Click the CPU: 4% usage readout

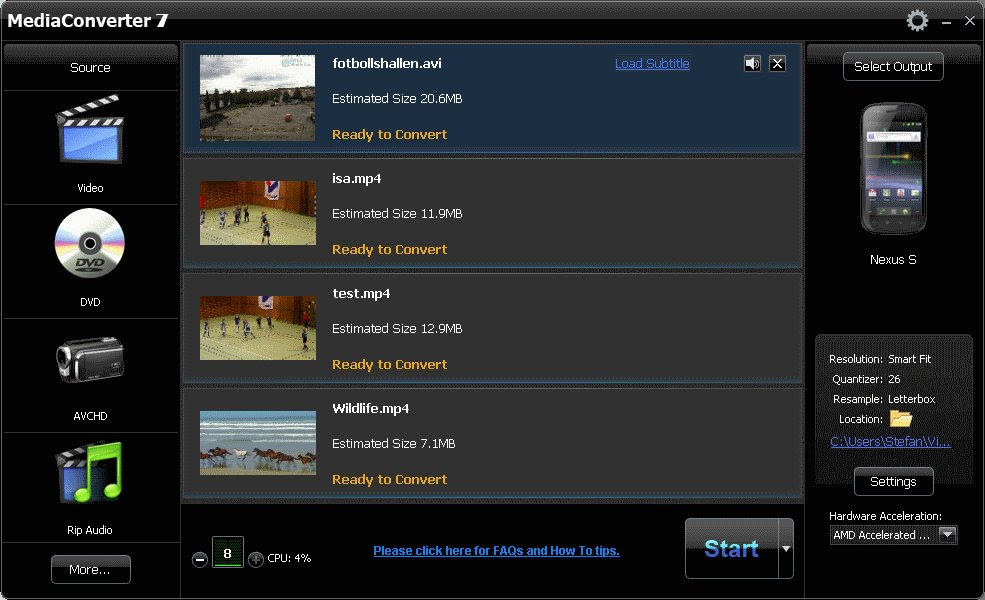[289, 558]
